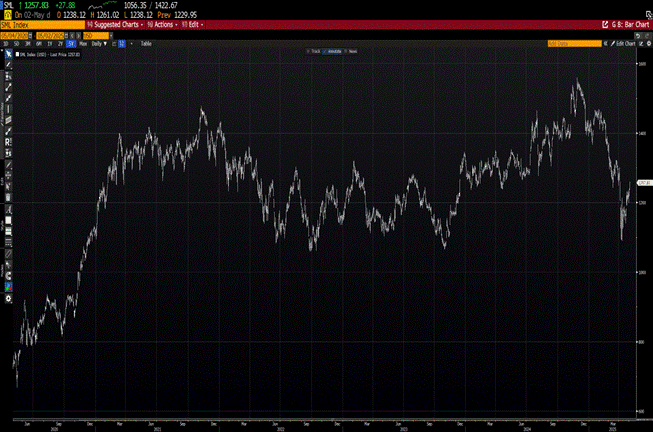Open the line style tool in sidebar
This screenshot has height=432, width=653.
[x=8, y=242]
